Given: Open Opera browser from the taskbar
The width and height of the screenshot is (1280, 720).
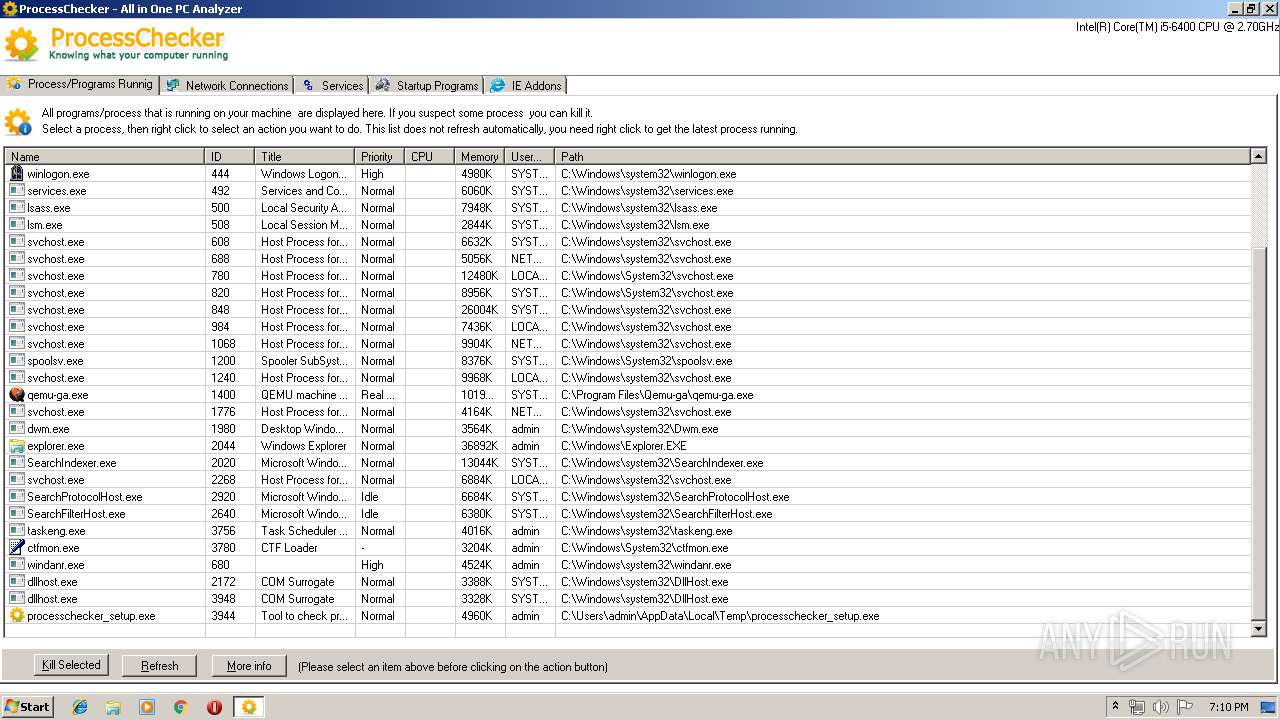Looking at the screenshot, I should tap(214, 707).
